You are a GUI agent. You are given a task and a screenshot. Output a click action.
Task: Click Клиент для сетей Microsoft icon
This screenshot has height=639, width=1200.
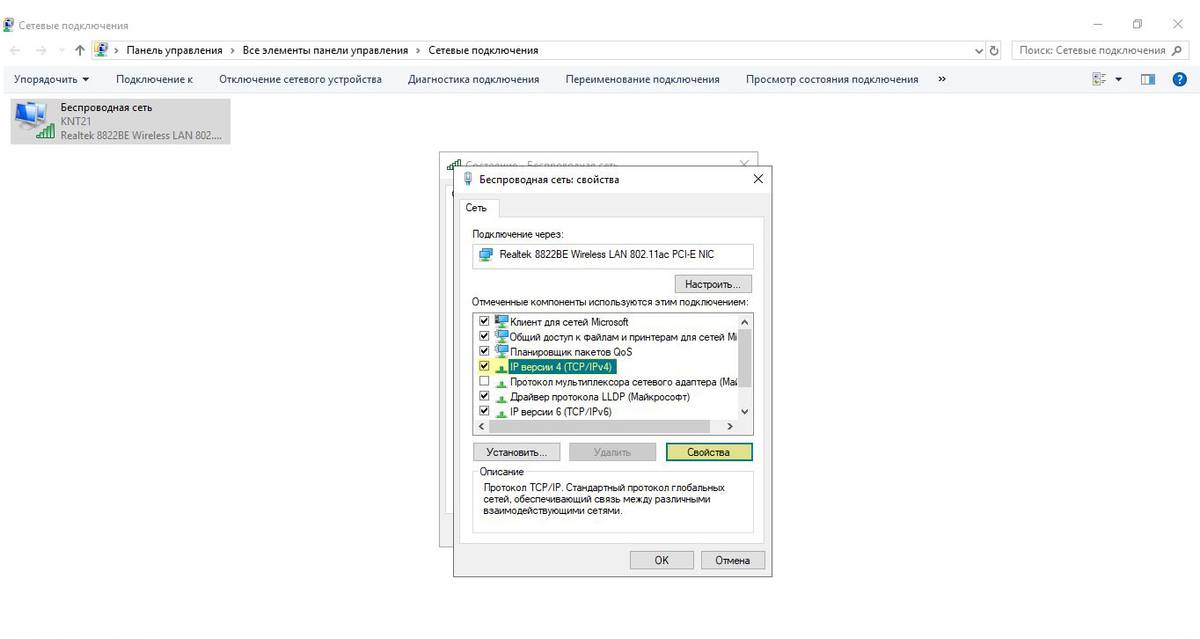click(502, 321)
